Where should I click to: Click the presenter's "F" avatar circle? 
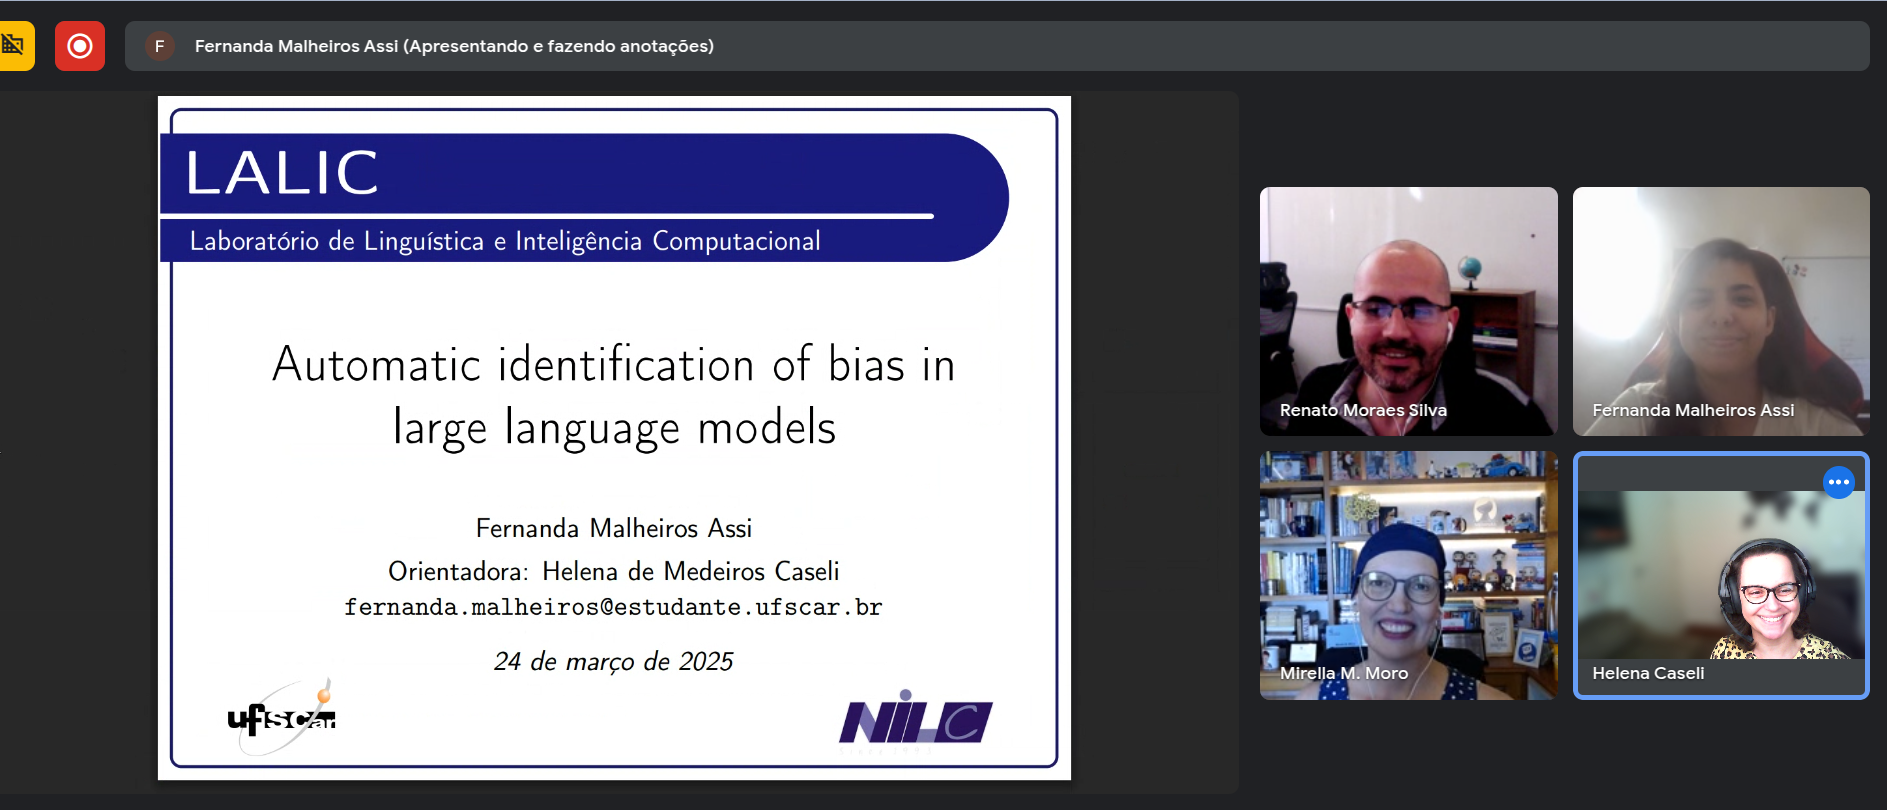(x=160, y=46)
